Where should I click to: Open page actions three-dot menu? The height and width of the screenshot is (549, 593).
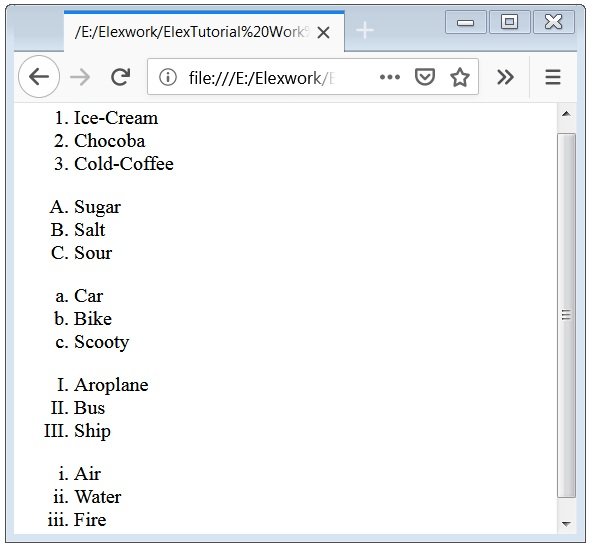coord(390,77)
